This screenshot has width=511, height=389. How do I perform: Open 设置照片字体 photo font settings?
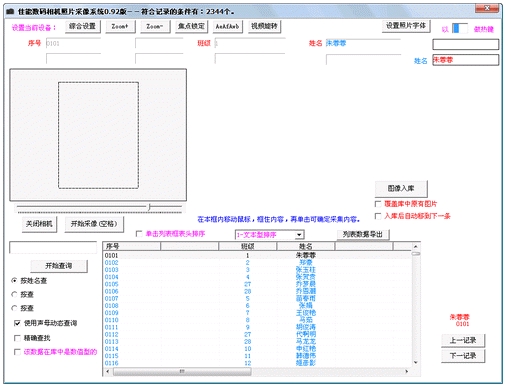(406, 26)
